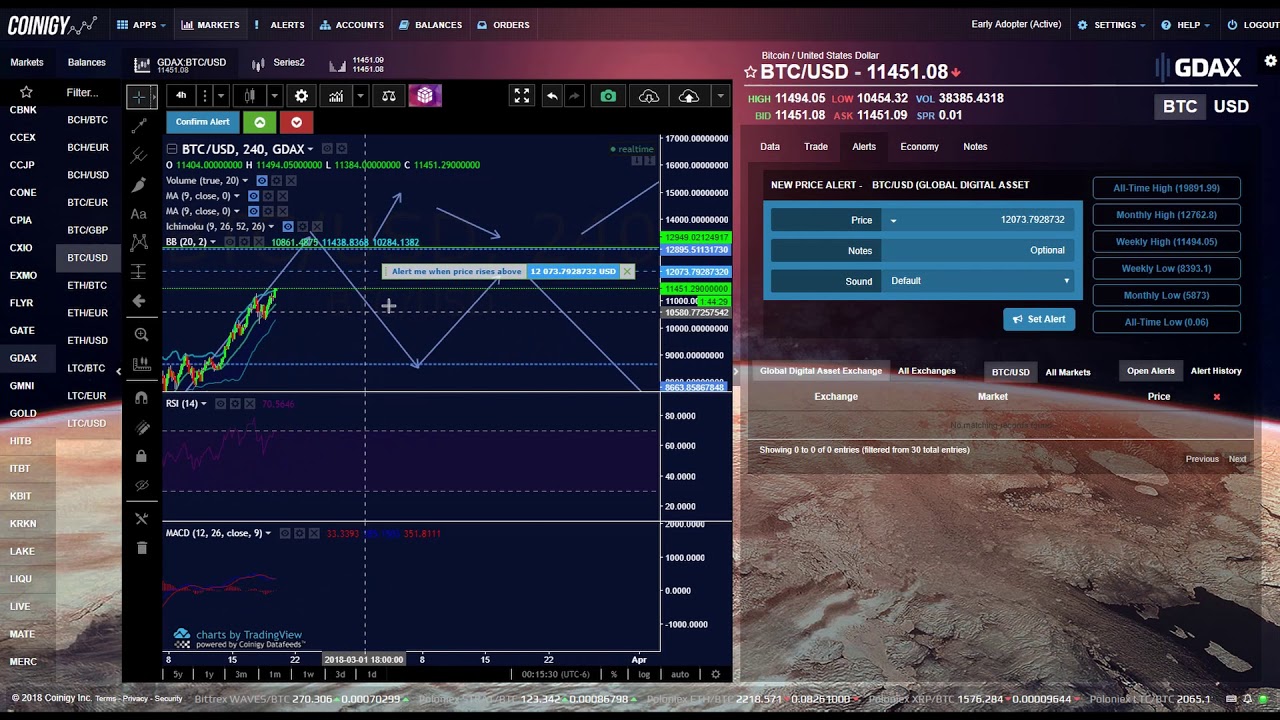
Task: Toggle the magnet mode icon
Action: [141, 398]
